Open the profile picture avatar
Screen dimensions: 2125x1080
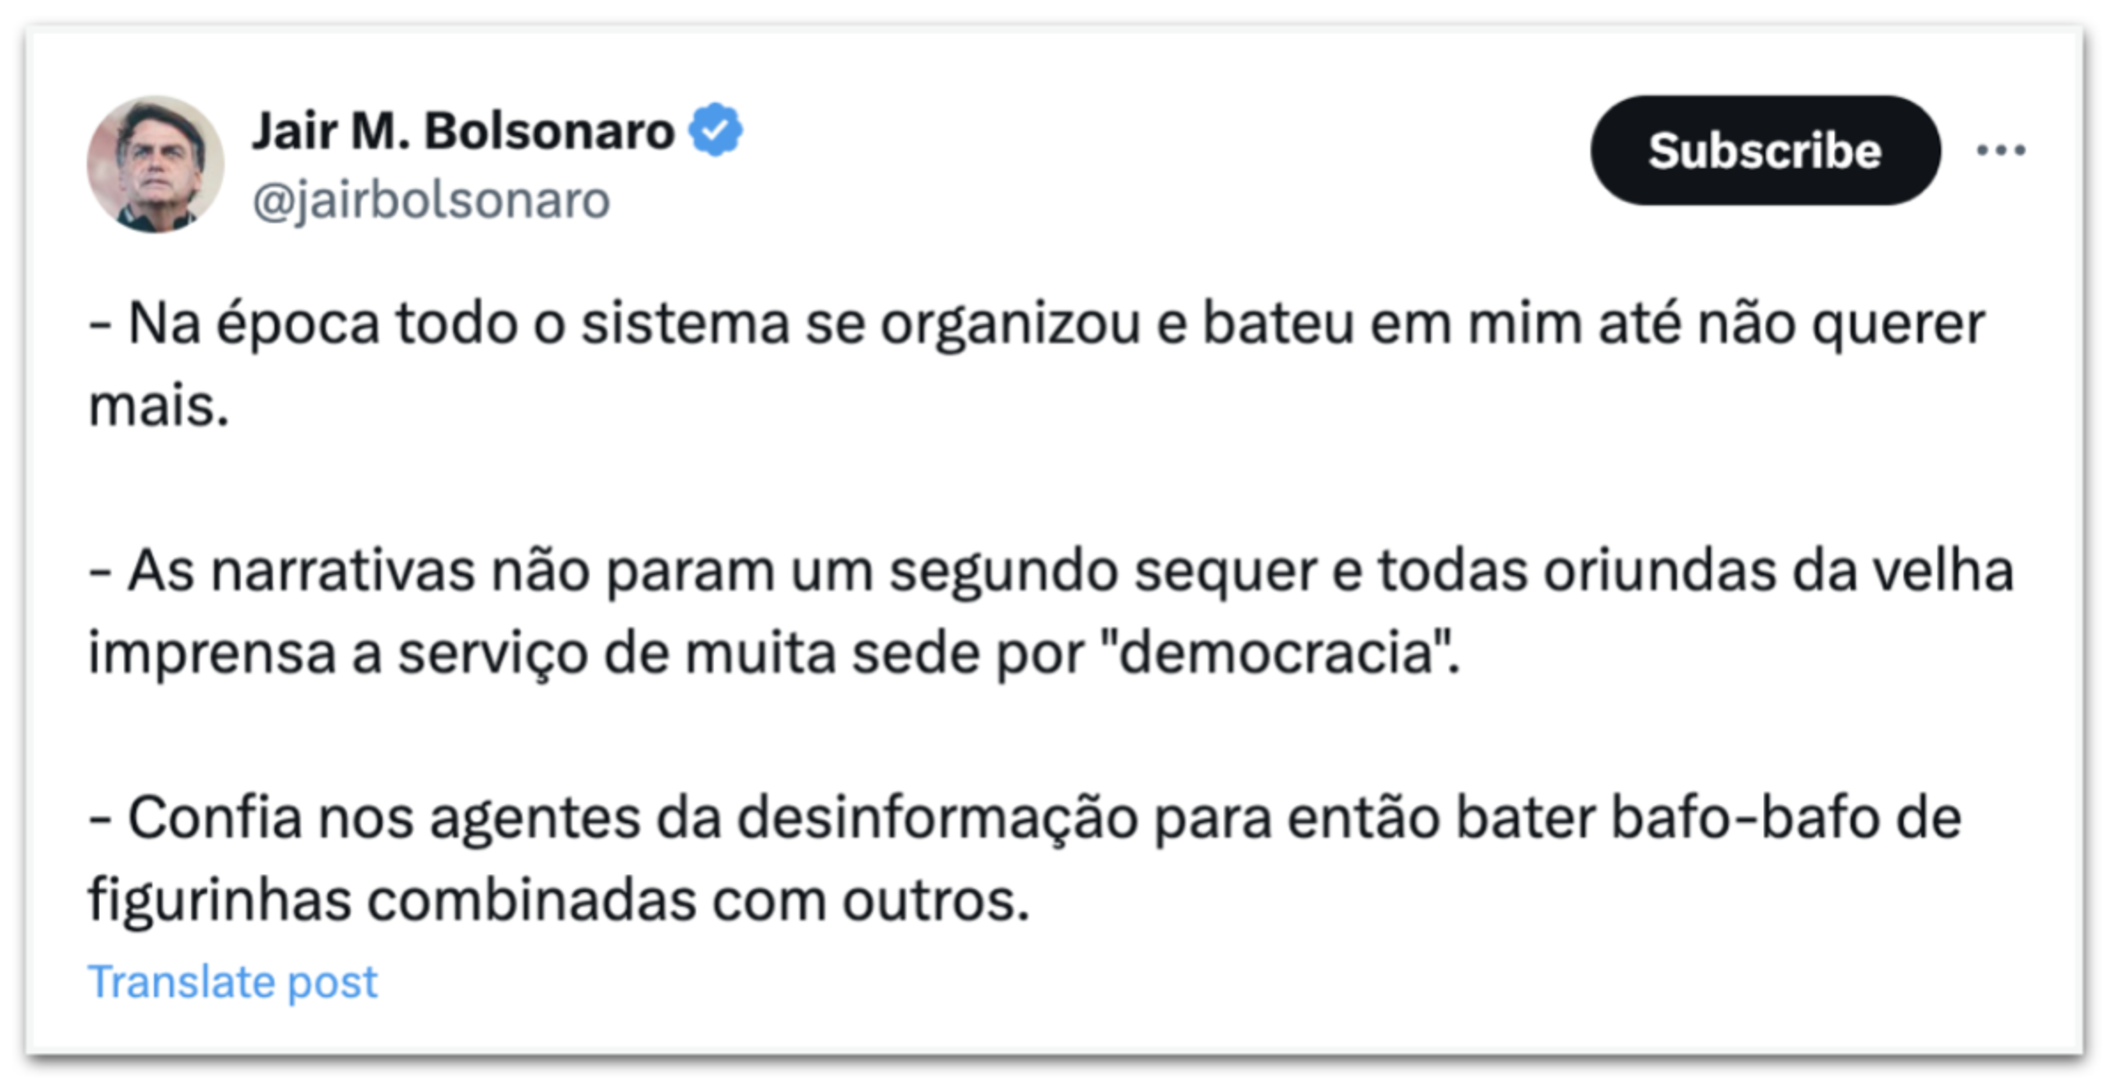pyautogui.click(x=155, y=164)
